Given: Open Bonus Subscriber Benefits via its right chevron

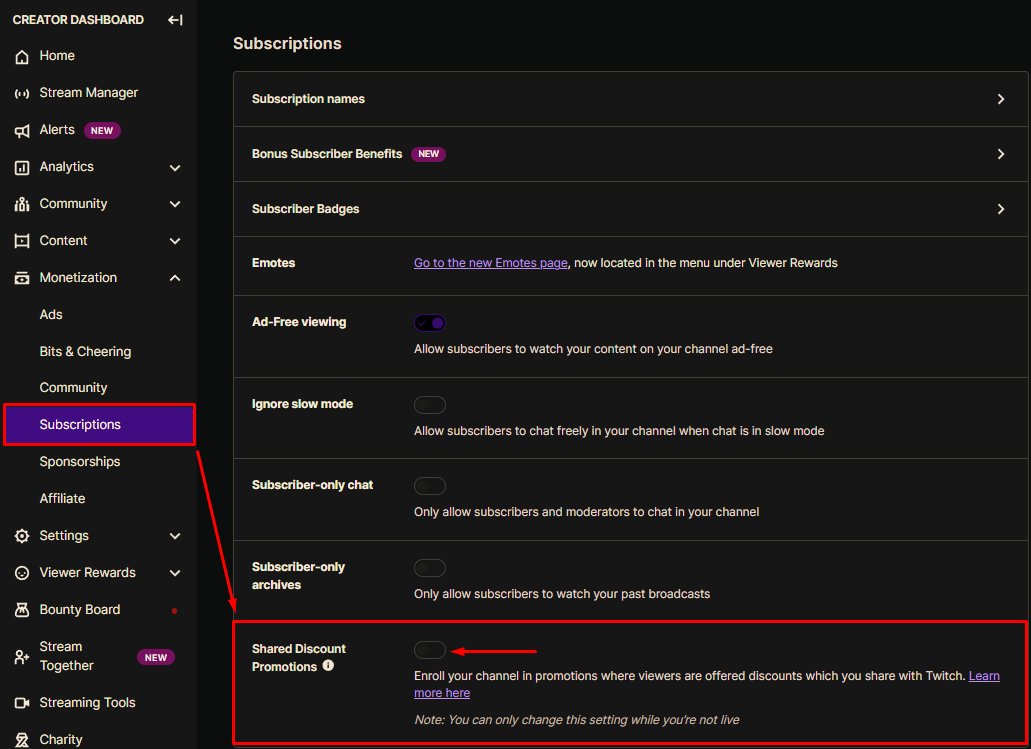Looking at the screenshot, I should pos(1001,154).
